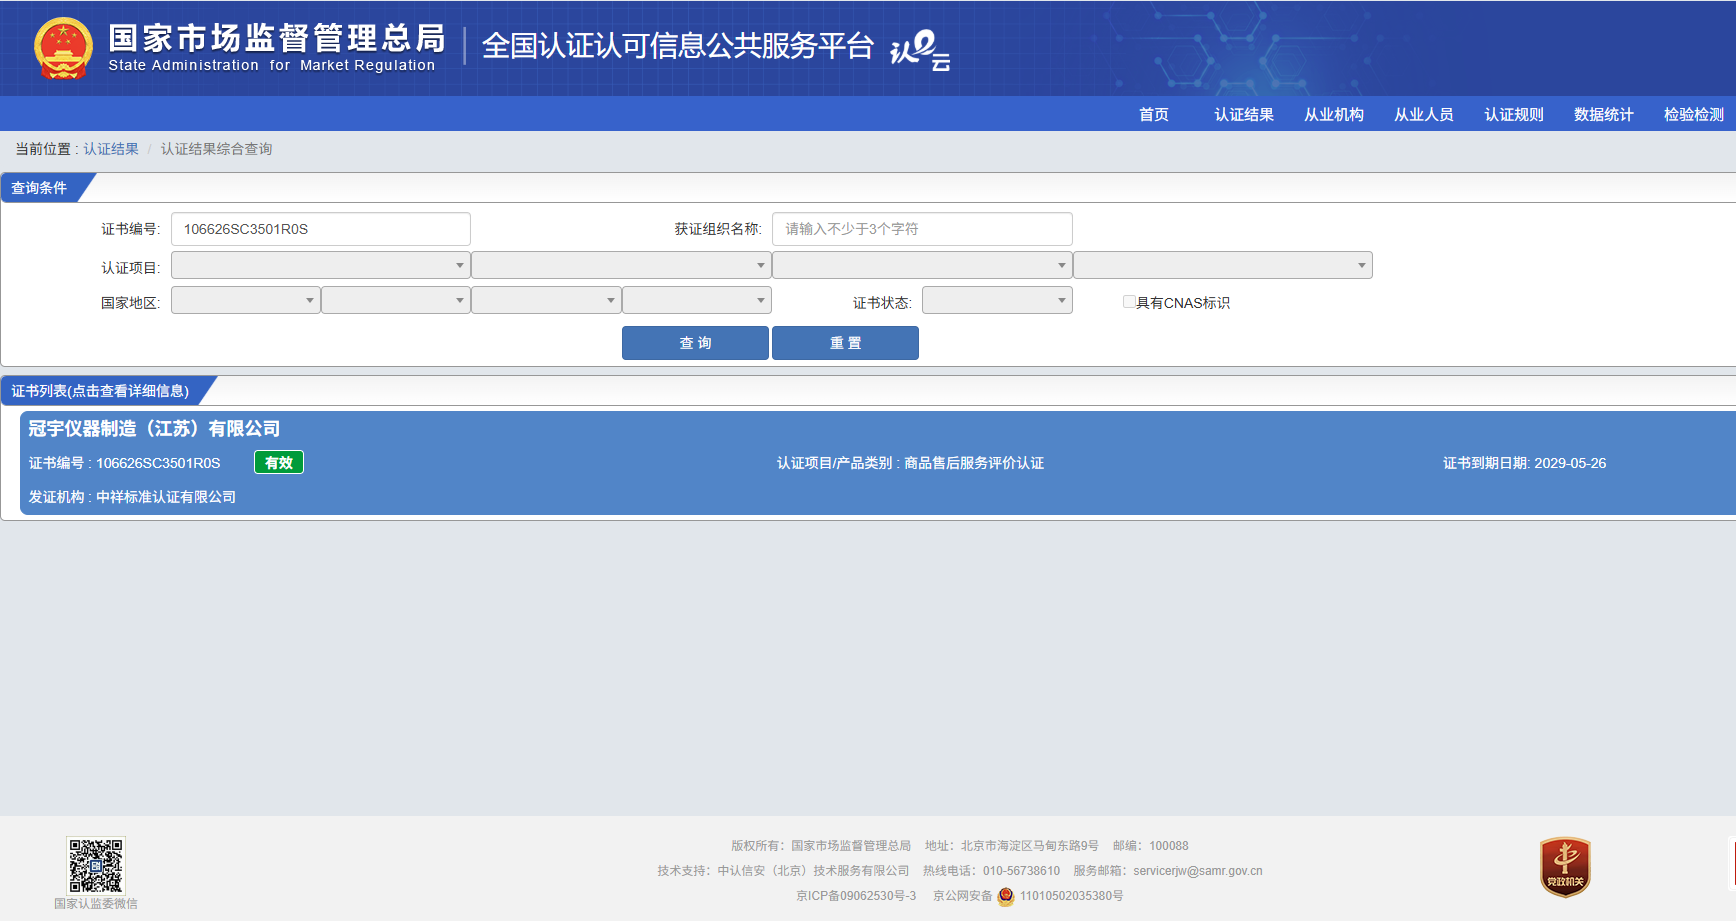The image size is (1736, 921).
Task: Open the 从业机构 navigation menu
Action: tap(1334, 114)
